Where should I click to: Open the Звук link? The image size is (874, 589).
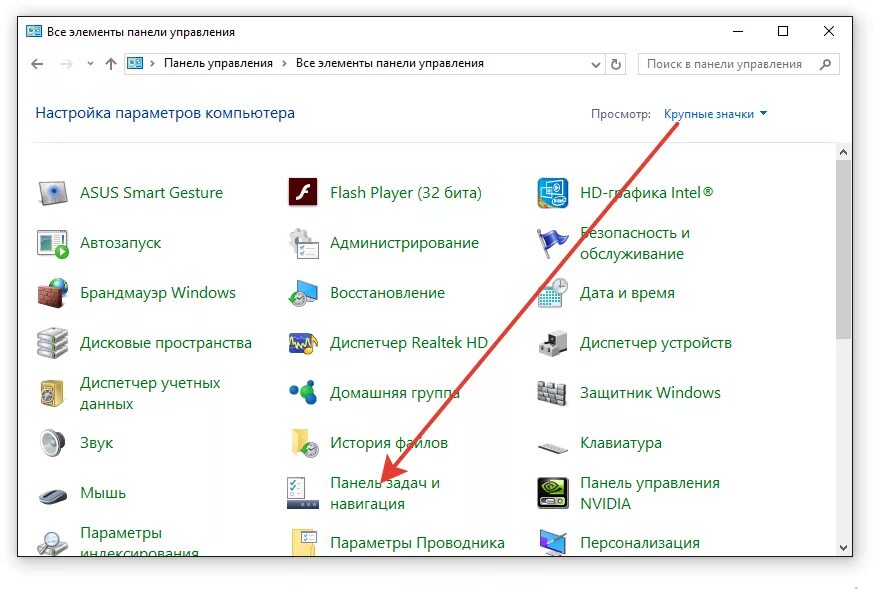click(96, 443)
